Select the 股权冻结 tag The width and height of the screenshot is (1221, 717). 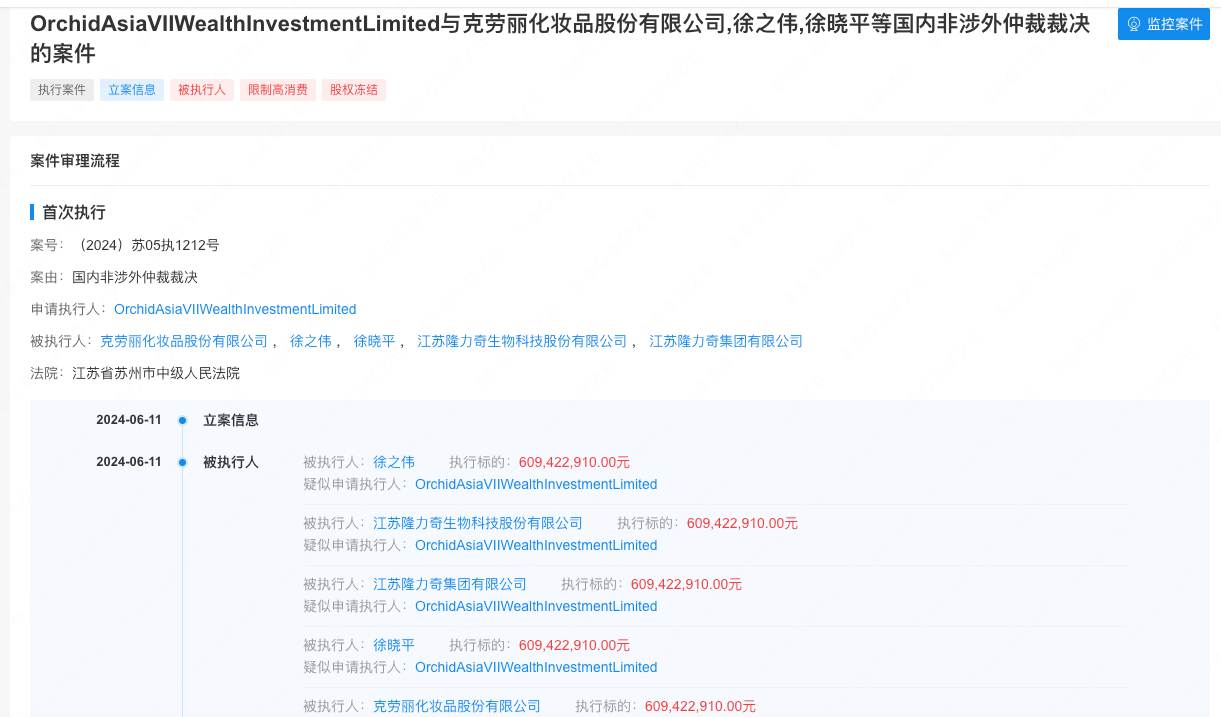(354, 90)
